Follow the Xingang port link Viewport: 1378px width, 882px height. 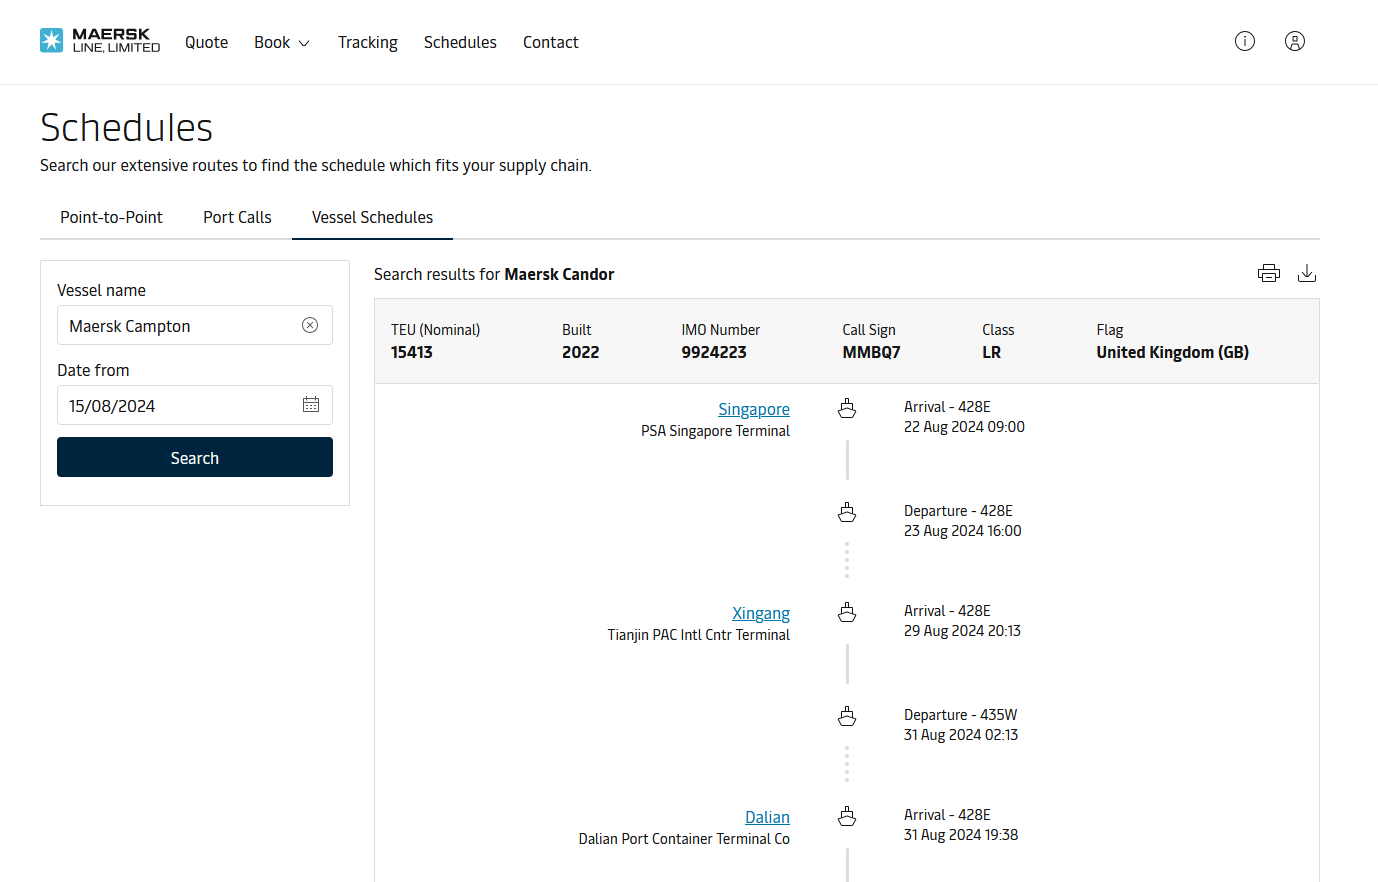tap(760, 613)
